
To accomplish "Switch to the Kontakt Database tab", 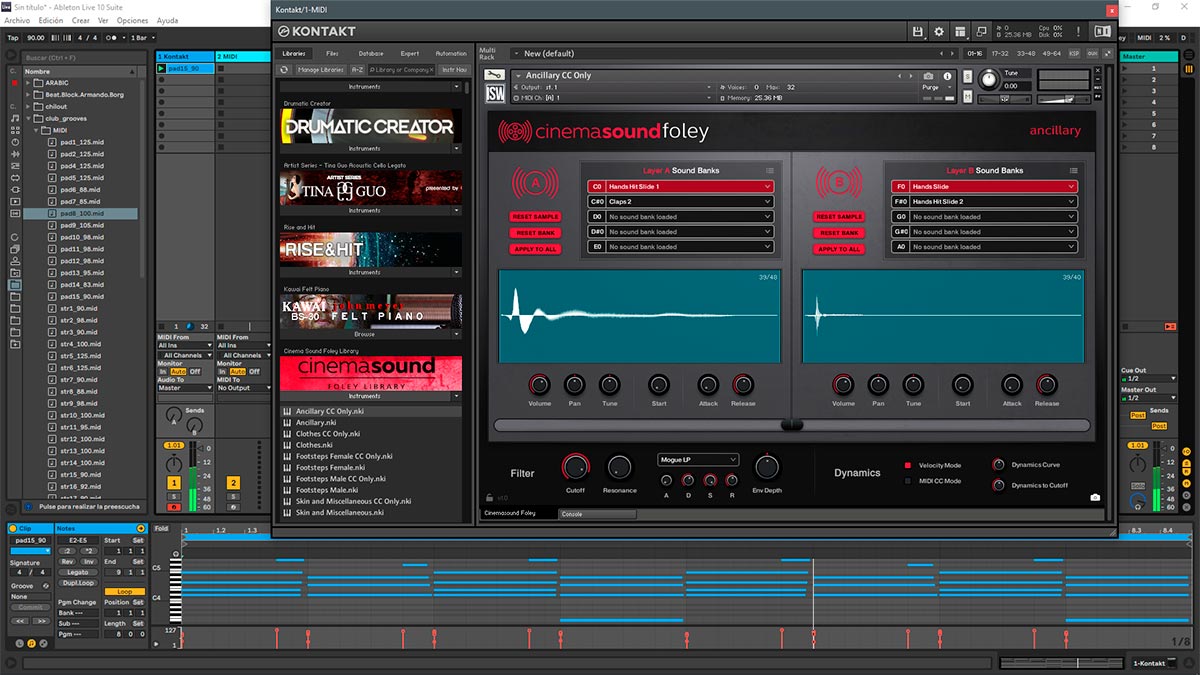I will 371,53.
